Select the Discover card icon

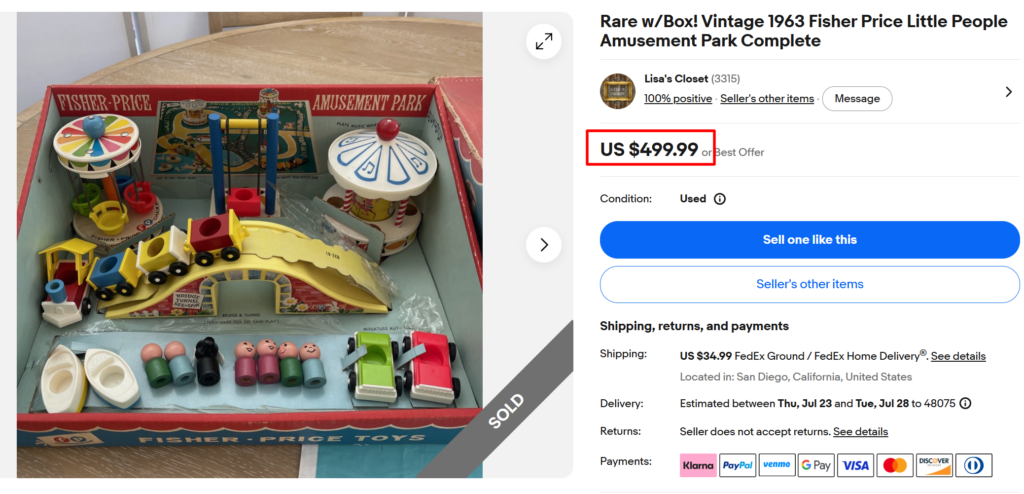(x=934, y=465)
